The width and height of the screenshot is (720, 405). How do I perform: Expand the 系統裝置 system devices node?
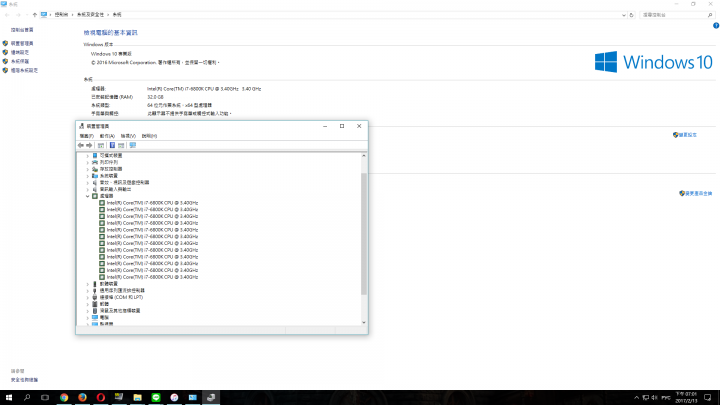pyautogui.click(x=88, y=176)
